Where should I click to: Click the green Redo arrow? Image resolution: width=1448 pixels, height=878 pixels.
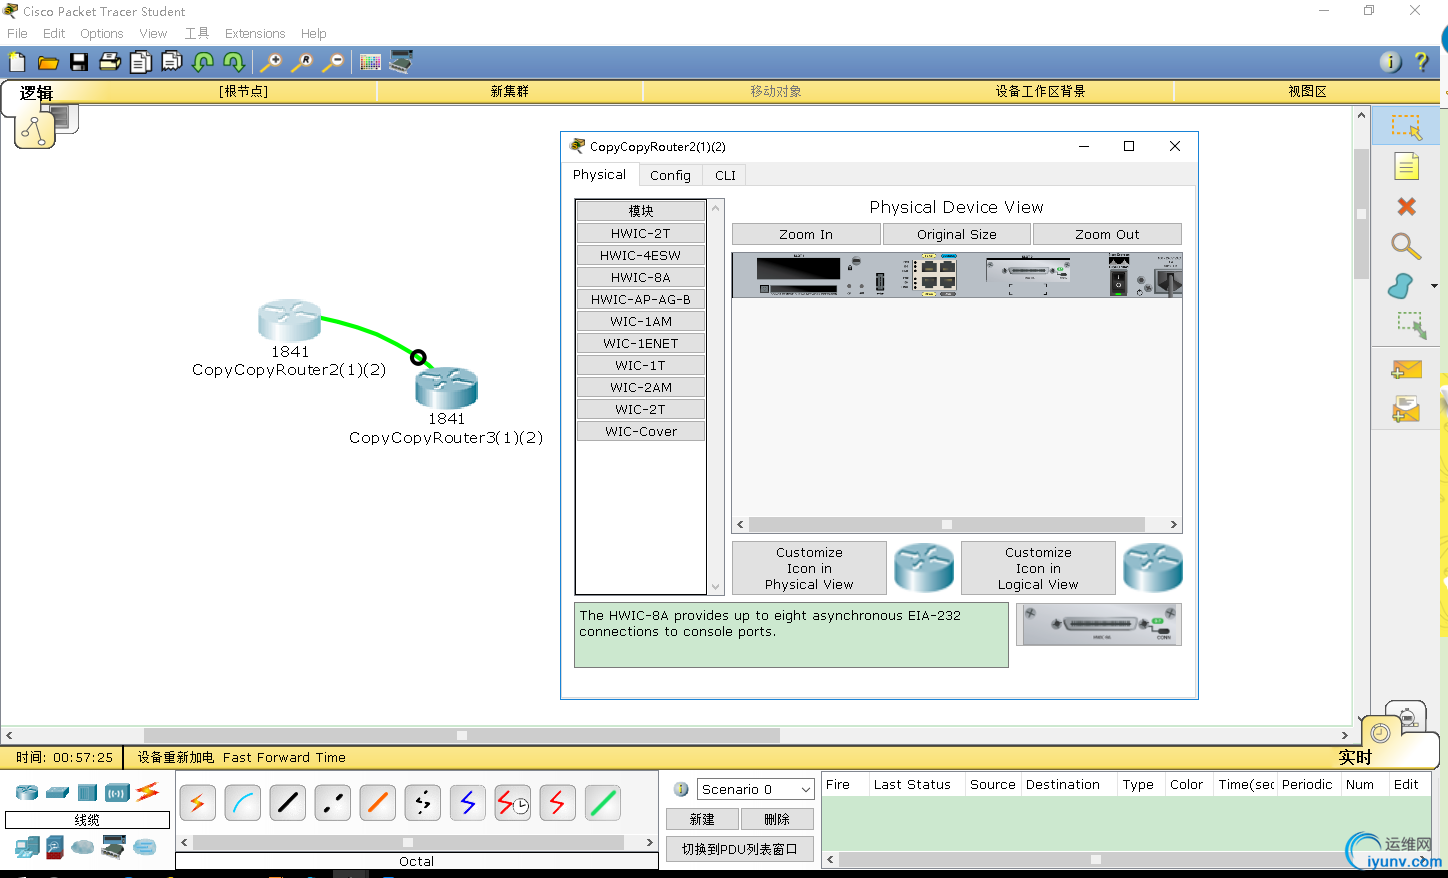click(x=234, y=62)
